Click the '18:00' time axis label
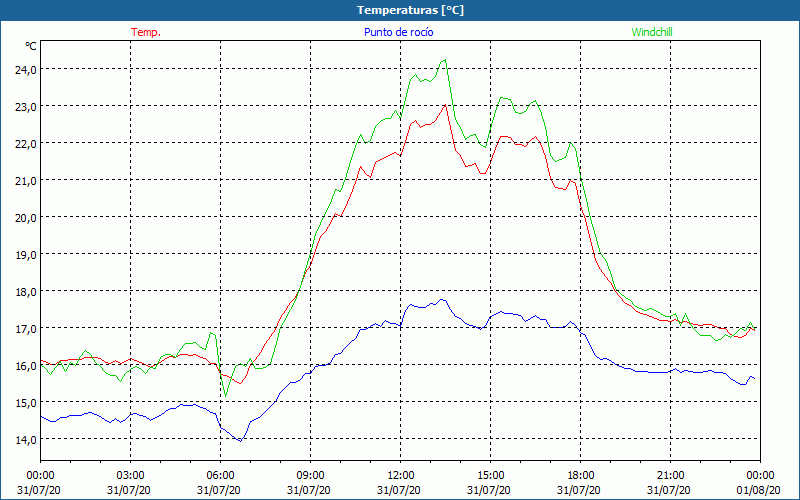Screen dimensions: 800x500 tap(581, 476)
